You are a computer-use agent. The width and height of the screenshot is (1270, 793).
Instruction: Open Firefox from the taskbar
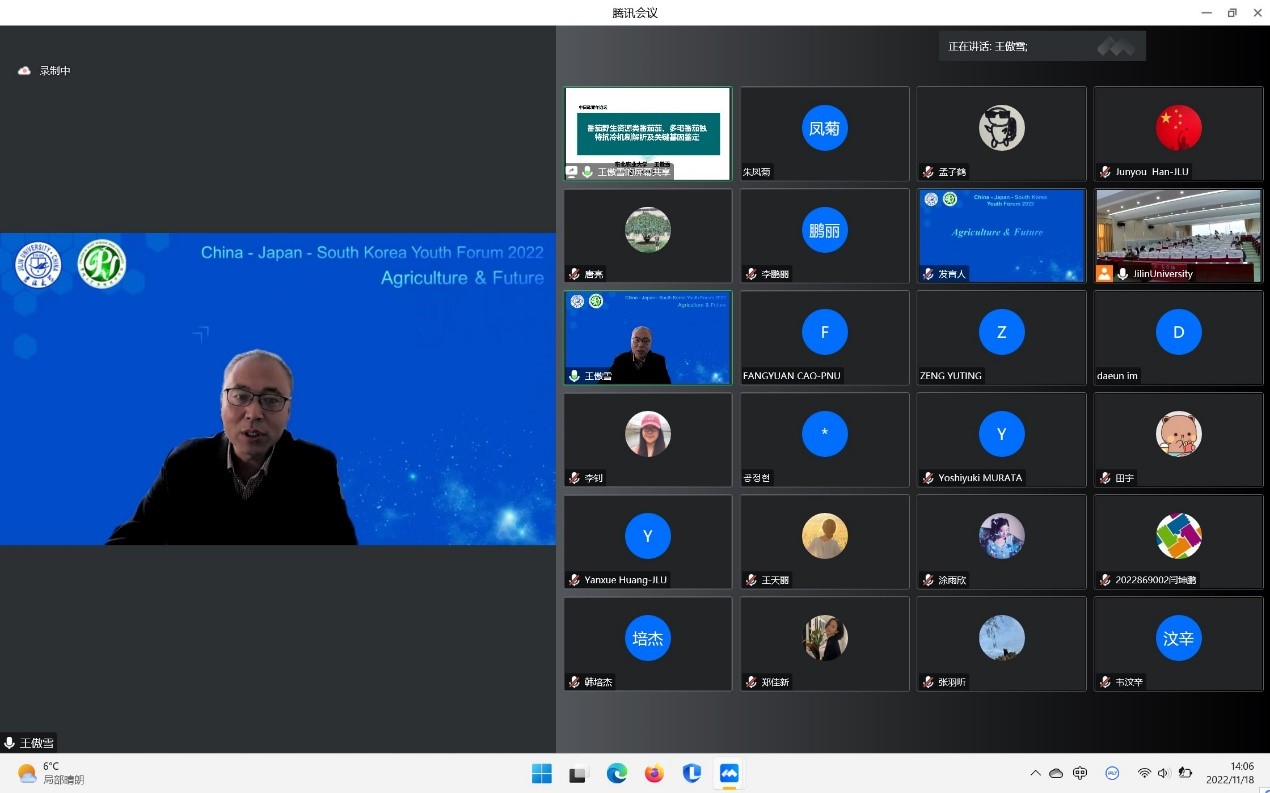[x=654, y=773]
